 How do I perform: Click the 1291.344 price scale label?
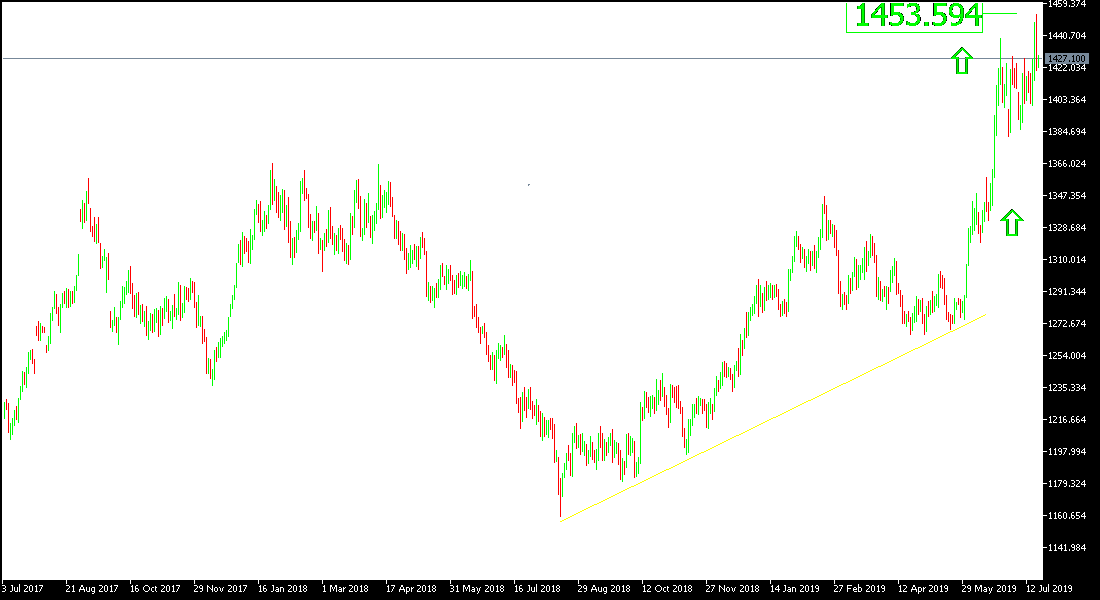point(1070,293)
